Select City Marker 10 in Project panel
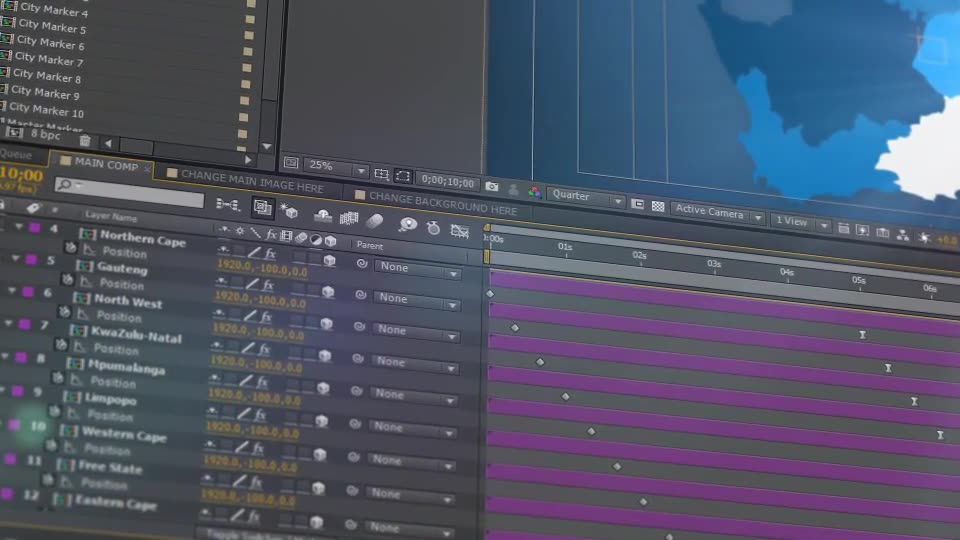This screenshot has width=960, height=540. [46, 110]
